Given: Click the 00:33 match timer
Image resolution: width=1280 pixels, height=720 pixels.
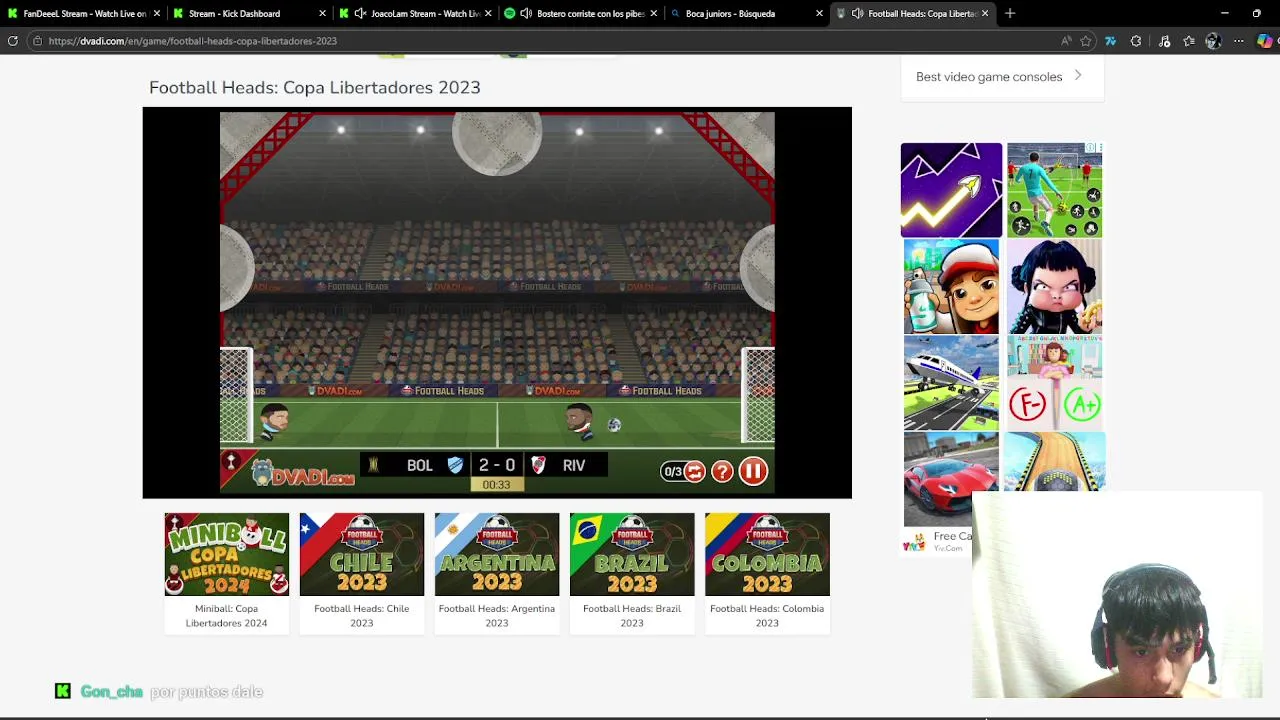Looking at the screenshot, I should (497, 485).
